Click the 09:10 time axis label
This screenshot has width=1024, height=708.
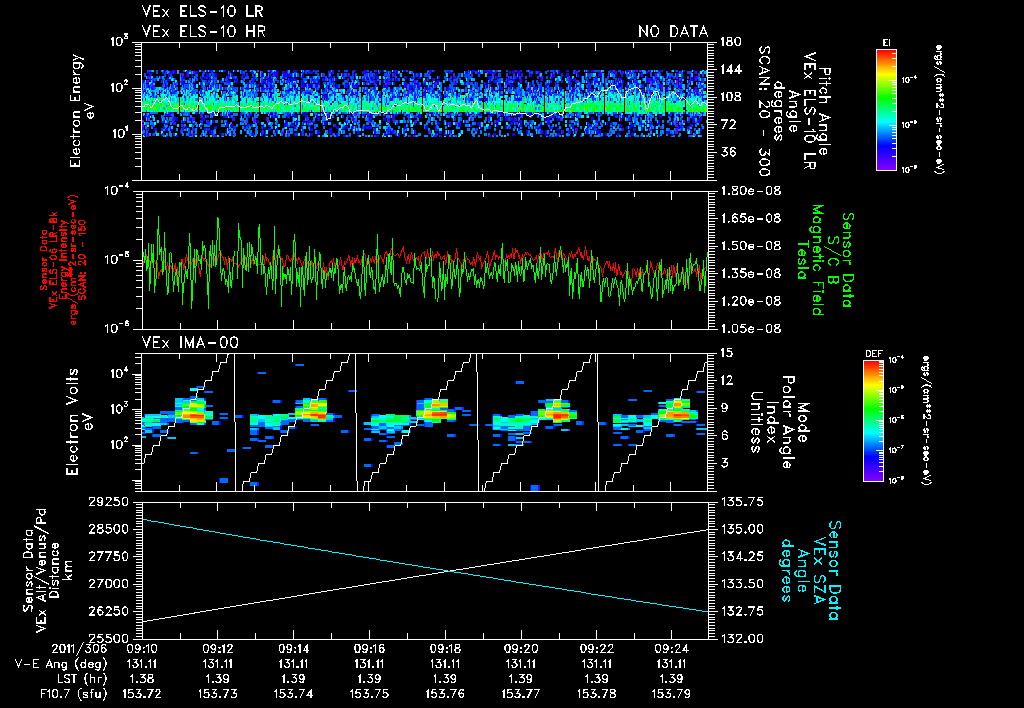coord(142,650)
